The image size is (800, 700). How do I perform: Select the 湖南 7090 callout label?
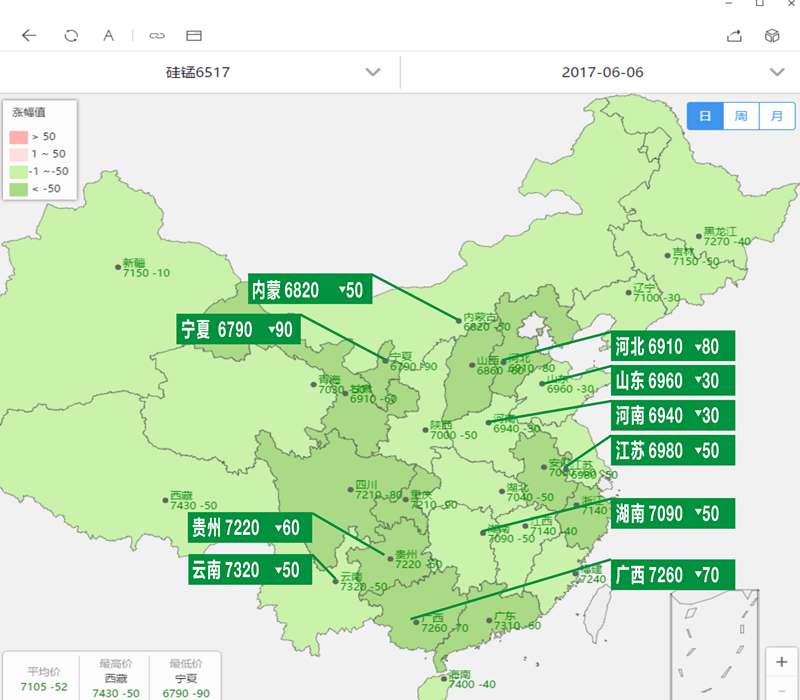pos(673,513)
